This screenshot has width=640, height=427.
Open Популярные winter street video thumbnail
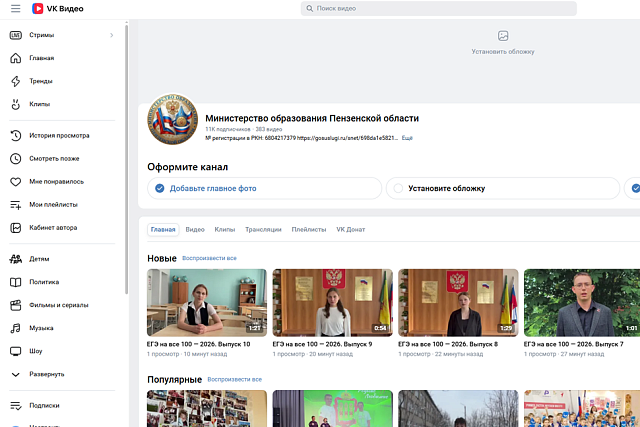coord(458,409)
